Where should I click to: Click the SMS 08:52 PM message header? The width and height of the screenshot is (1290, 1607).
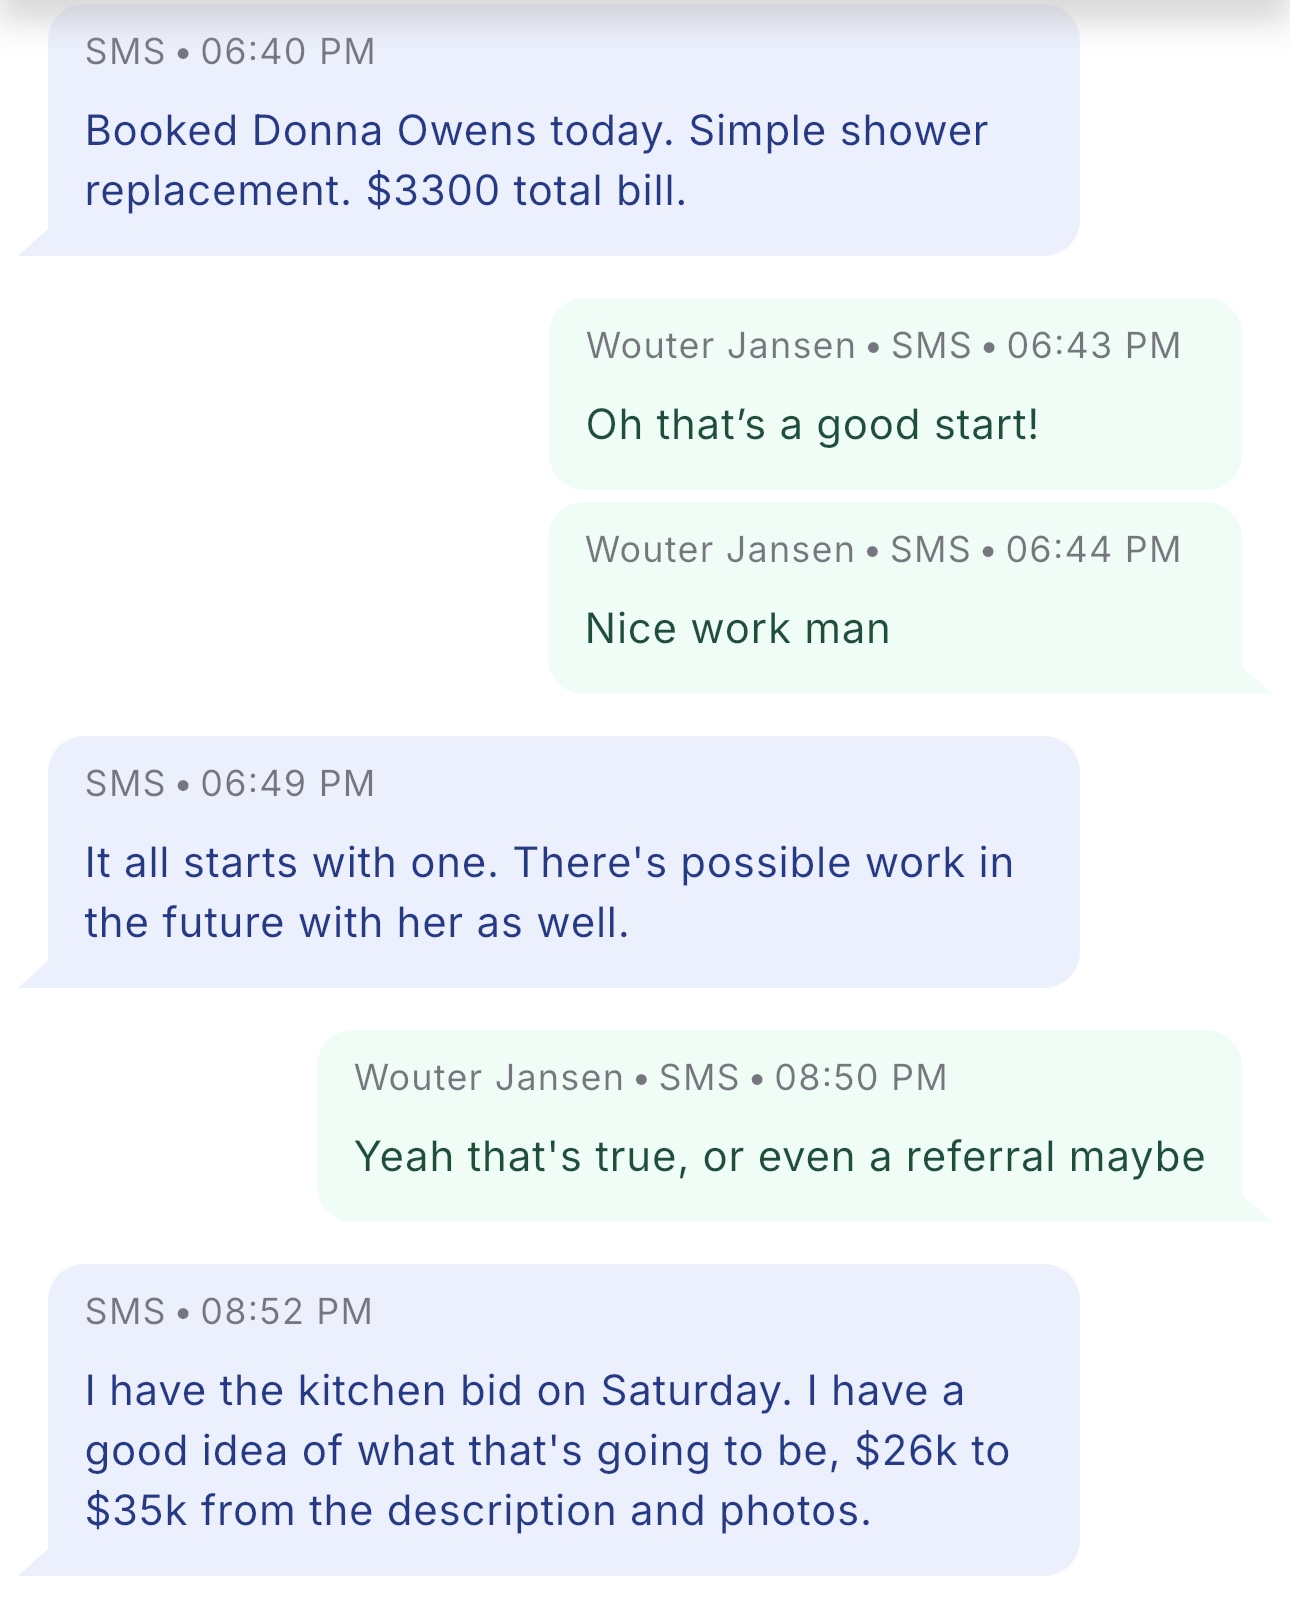[229, 1311]
